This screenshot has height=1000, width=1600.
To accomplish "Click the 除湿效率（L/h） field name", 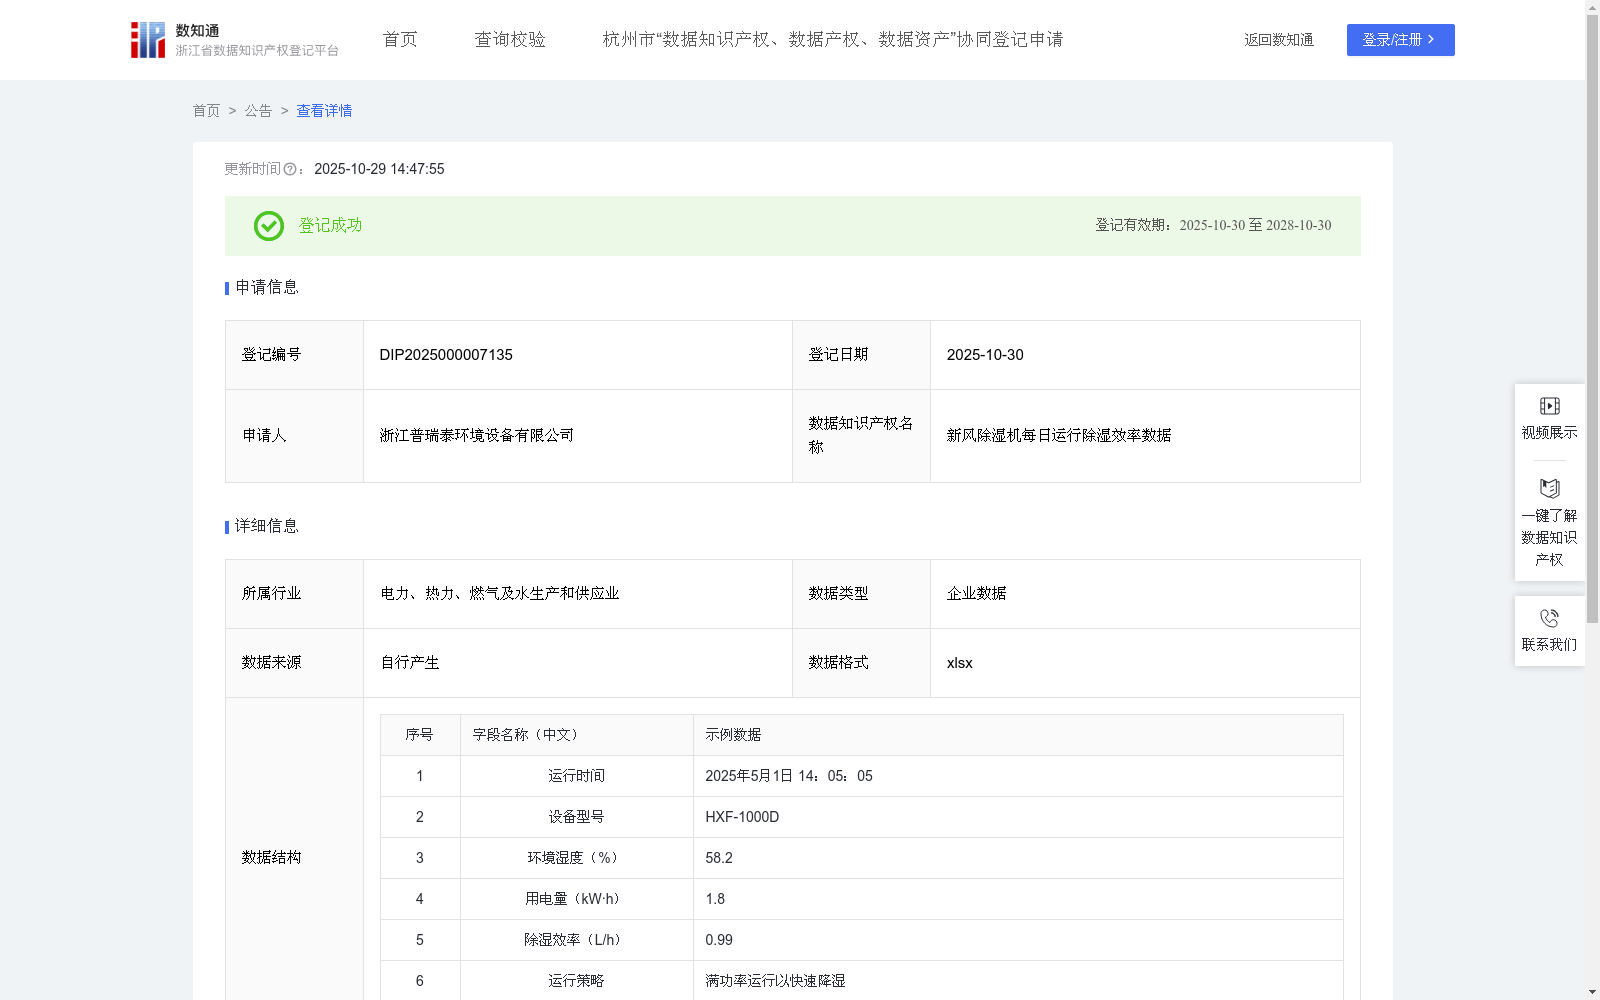I will [x=576, y=940].
